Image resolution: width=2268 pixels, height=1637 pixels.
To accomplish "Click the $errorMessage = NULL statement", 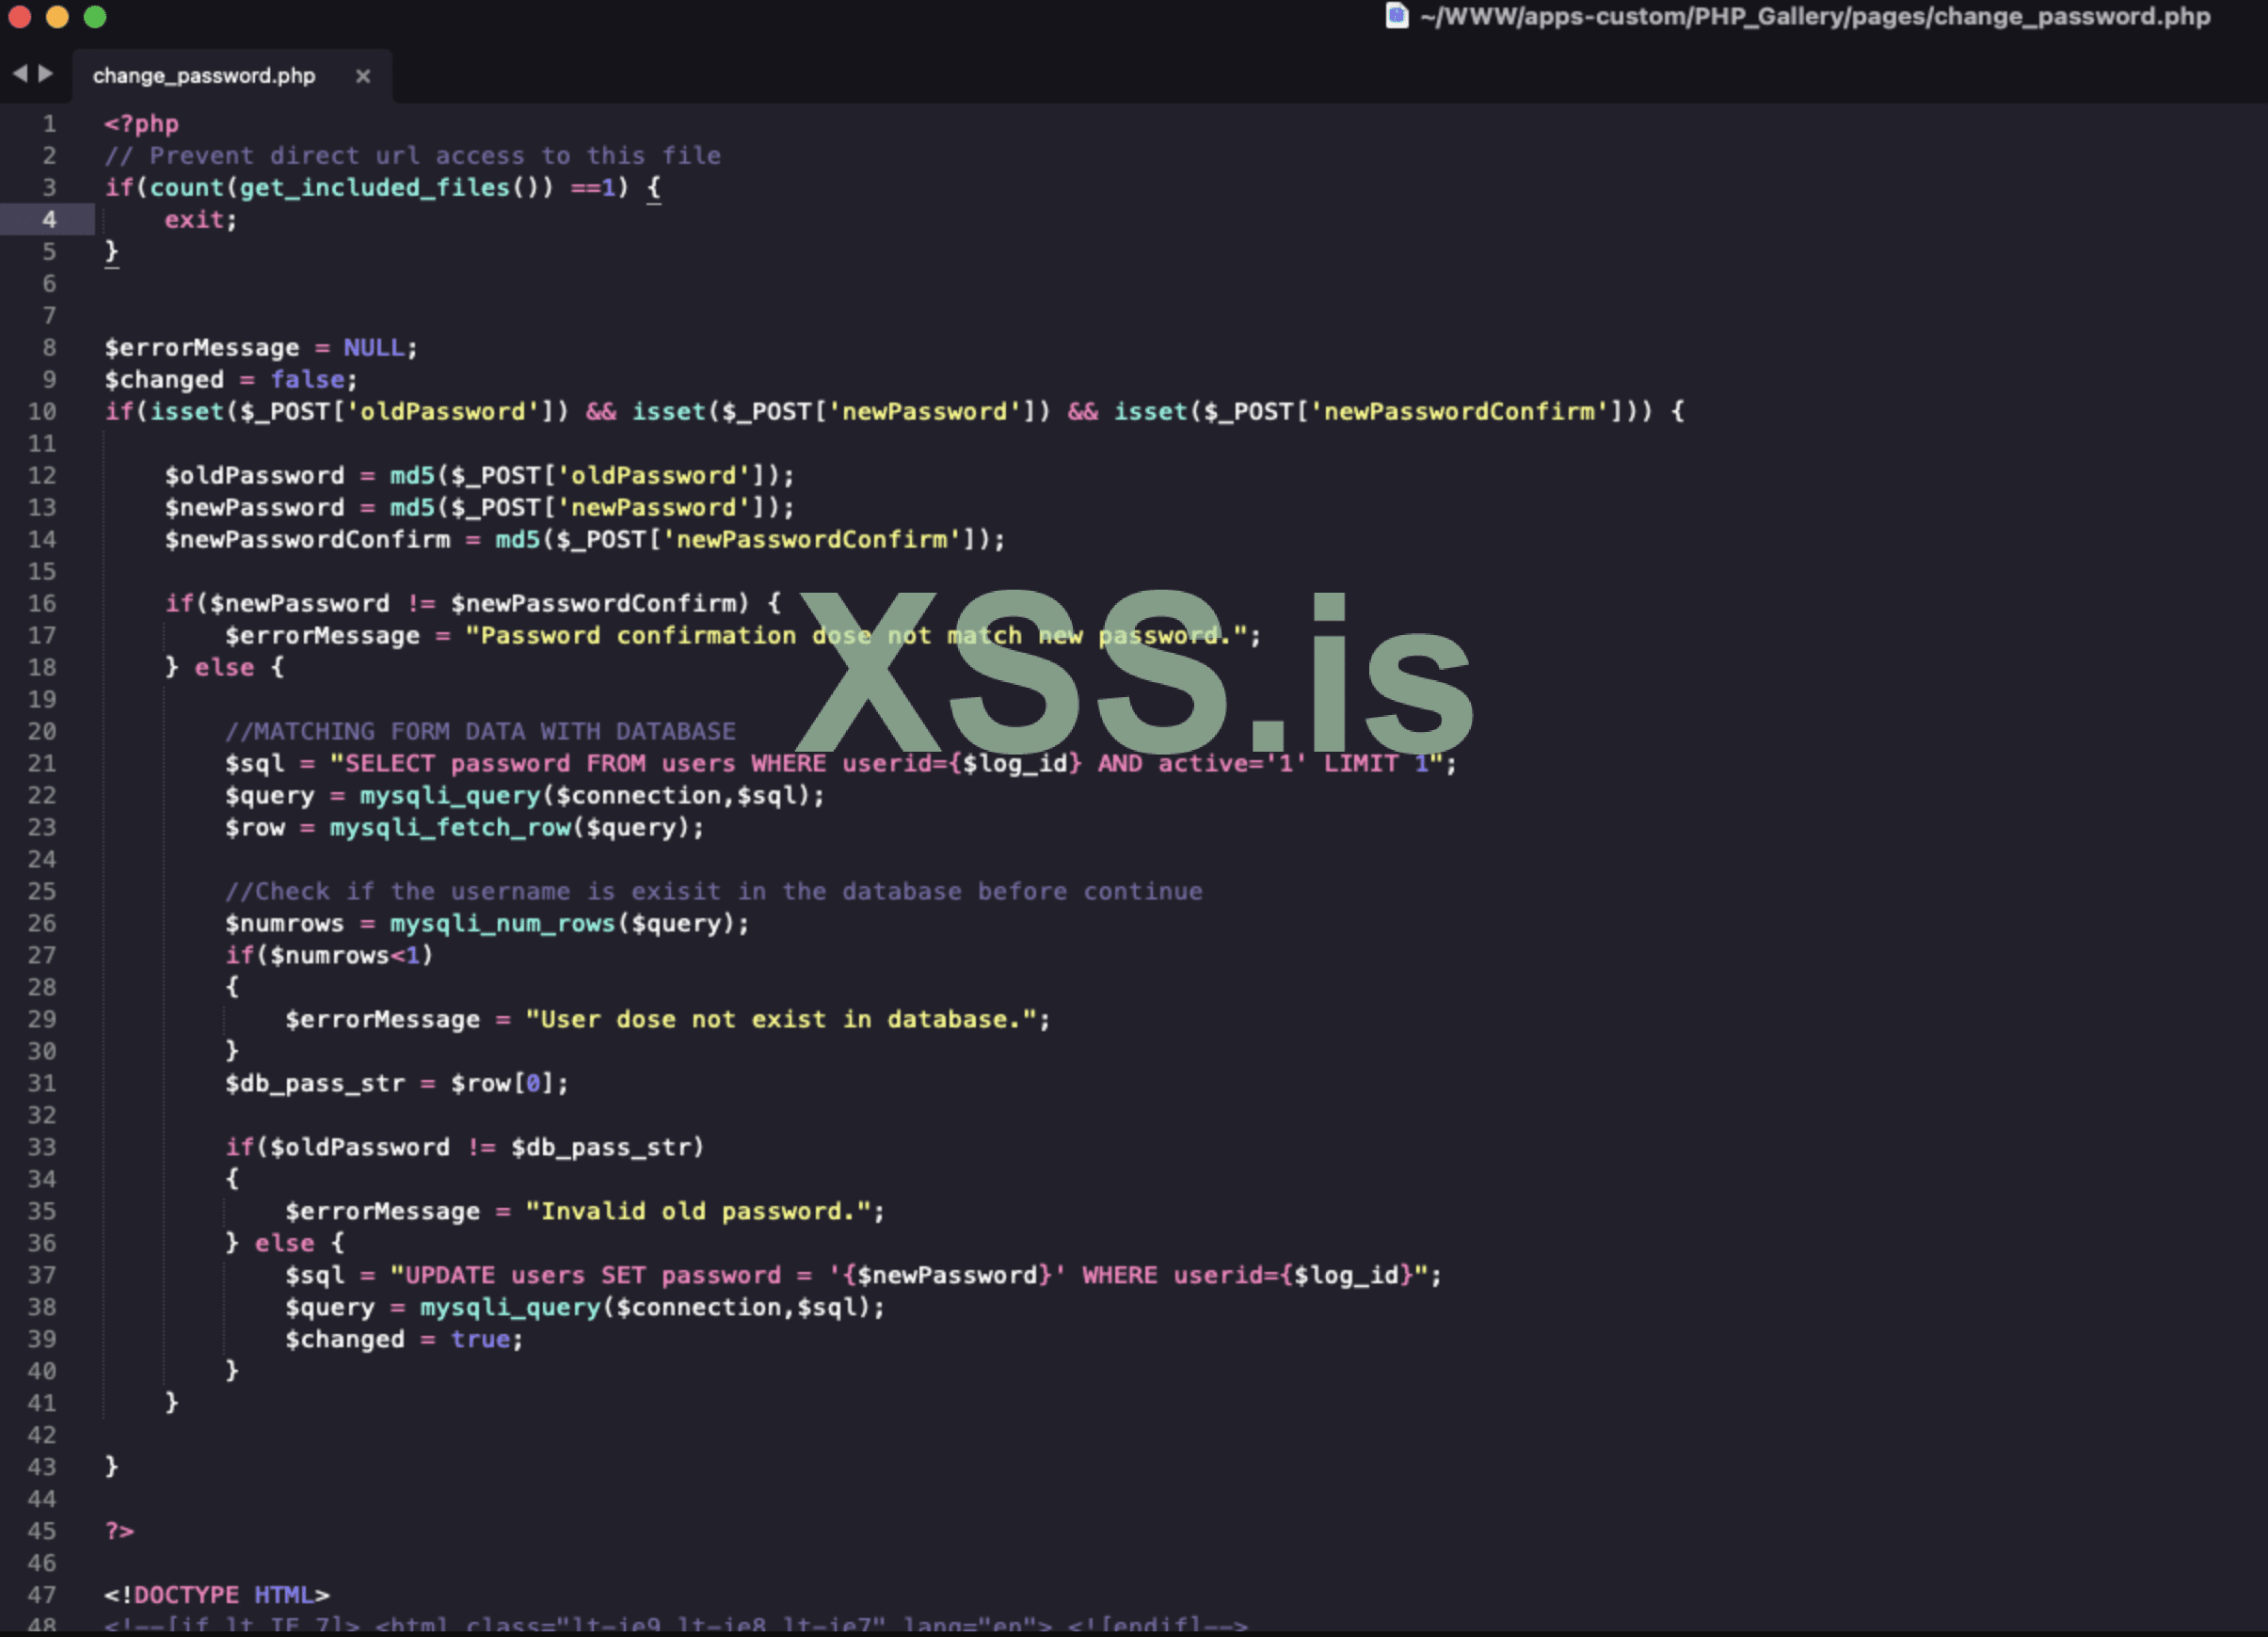I will (260, 348).
